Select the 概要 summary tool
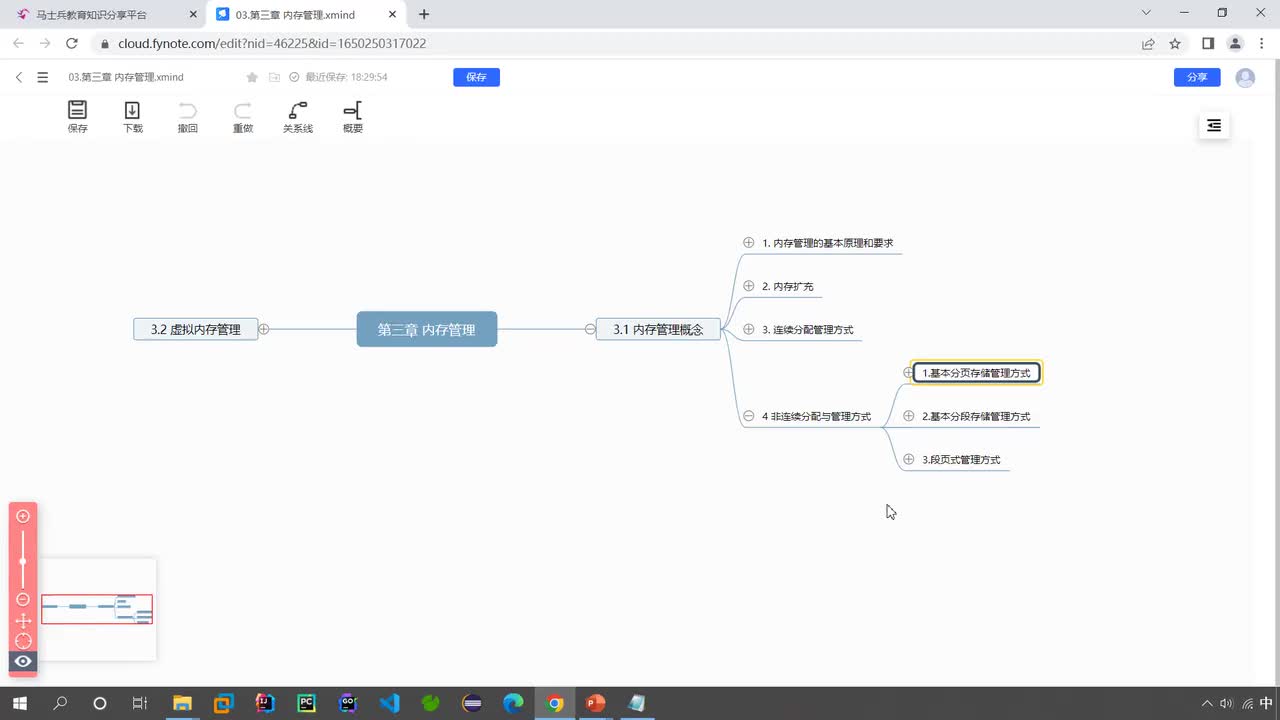The height and width of the screenshot is (720, 1280). 352,116
